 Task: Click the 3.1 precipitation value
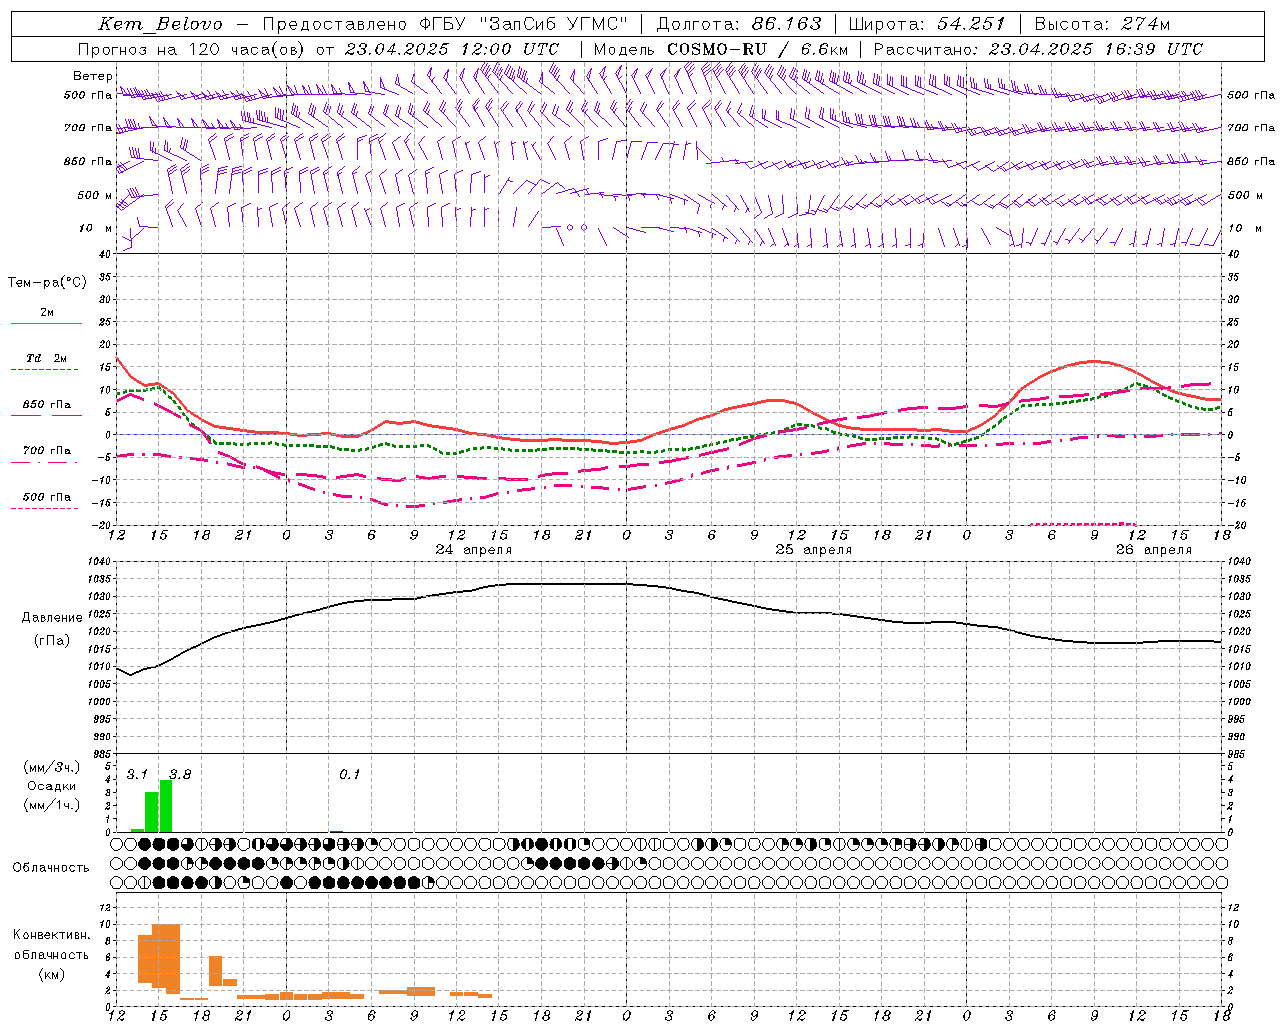click(x=137, y=775)
